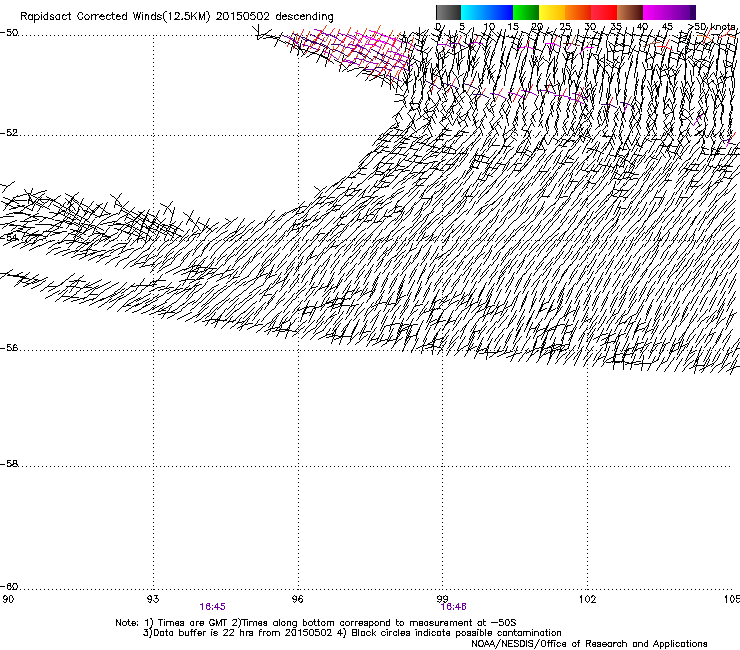Click the longitude label '93'

pyautogui.click(x=153, y=599)
